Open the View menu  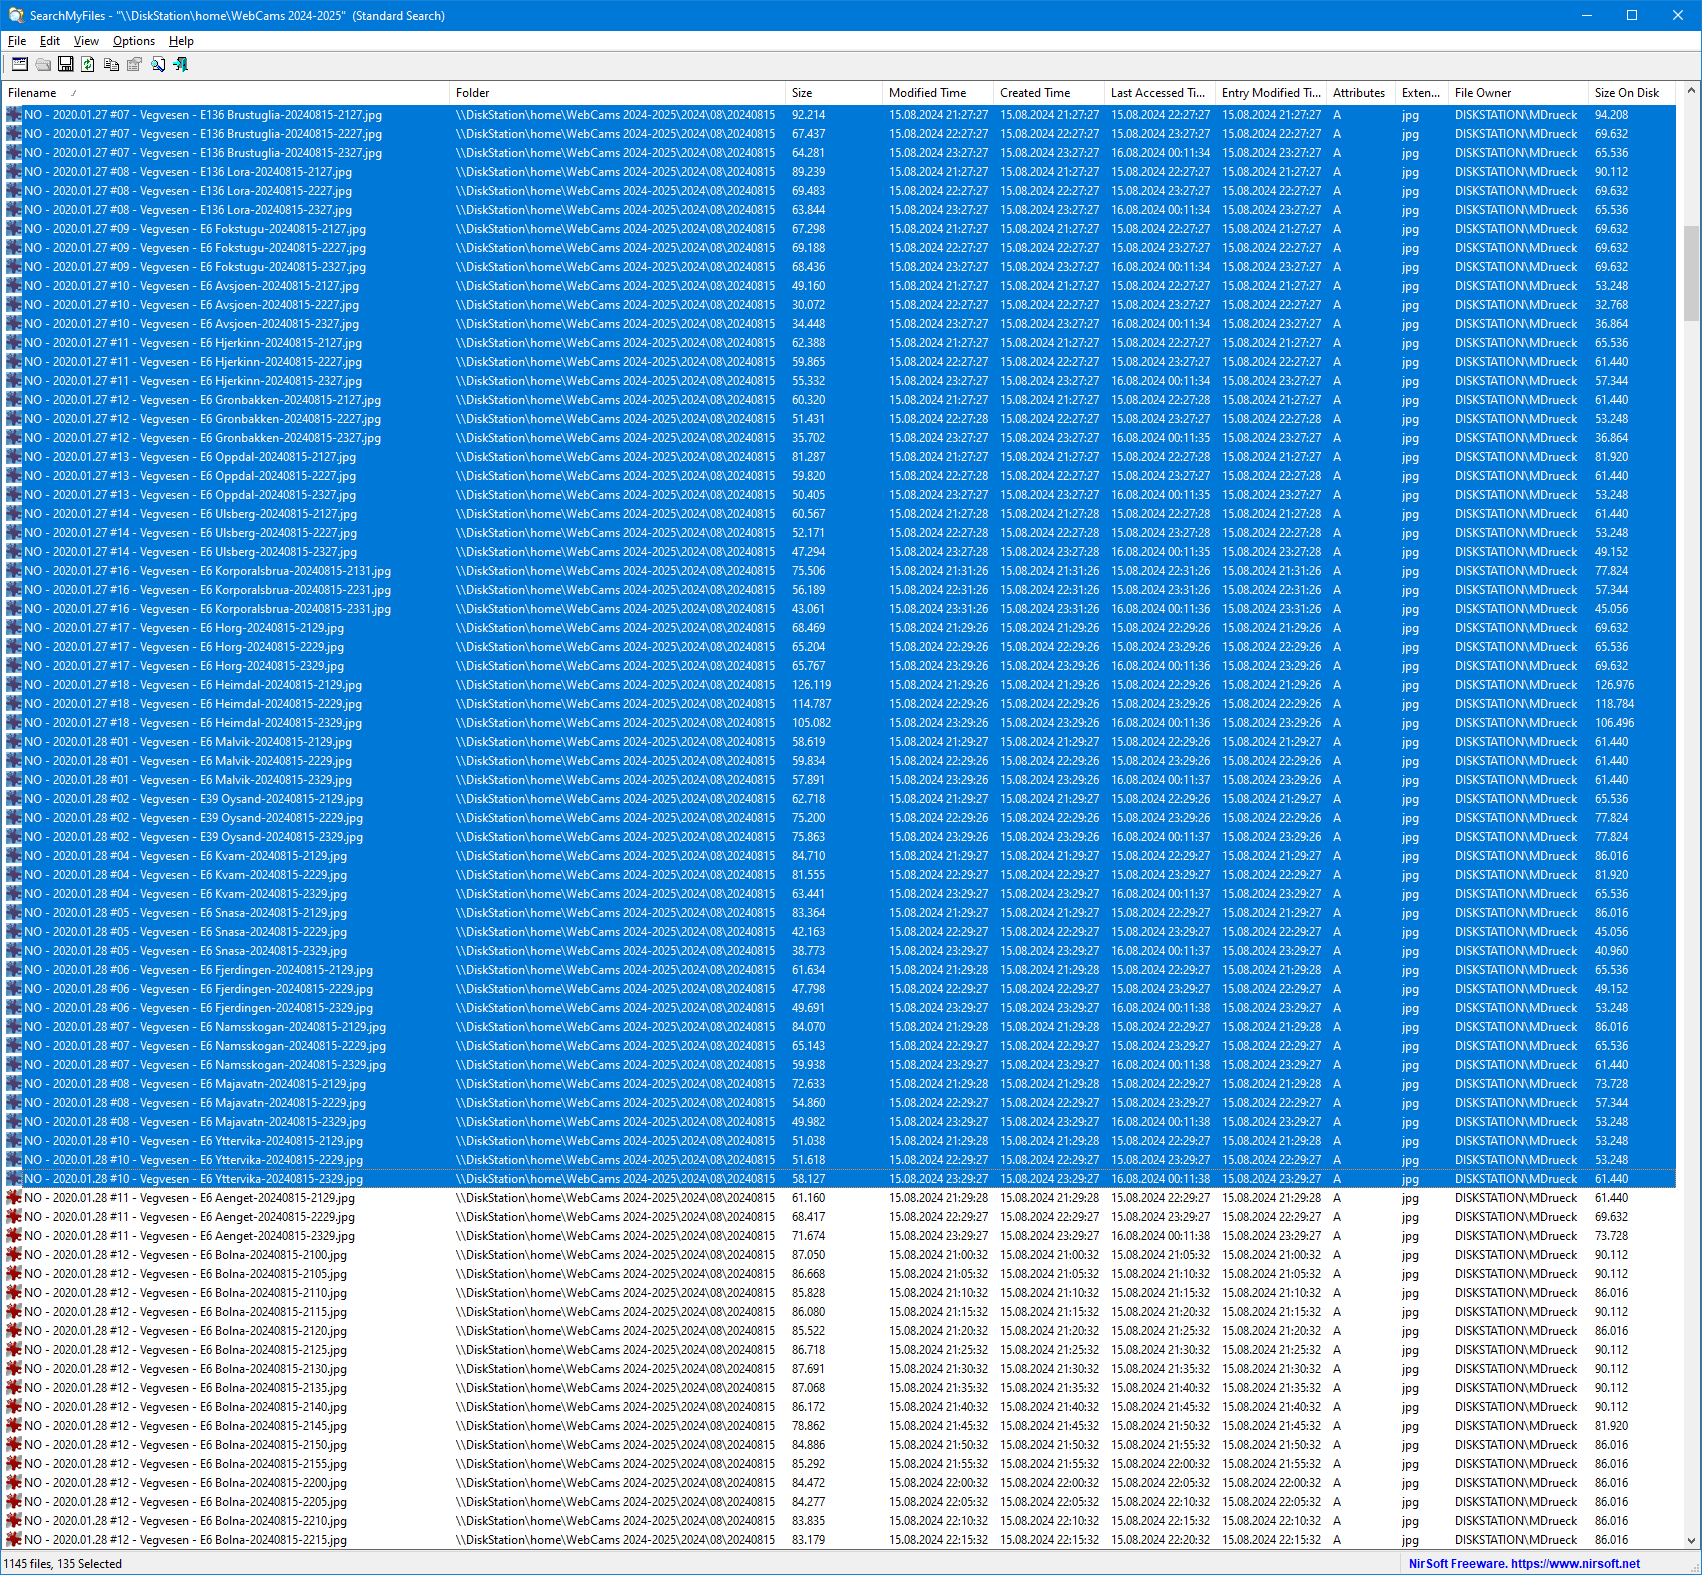[86, 41]
